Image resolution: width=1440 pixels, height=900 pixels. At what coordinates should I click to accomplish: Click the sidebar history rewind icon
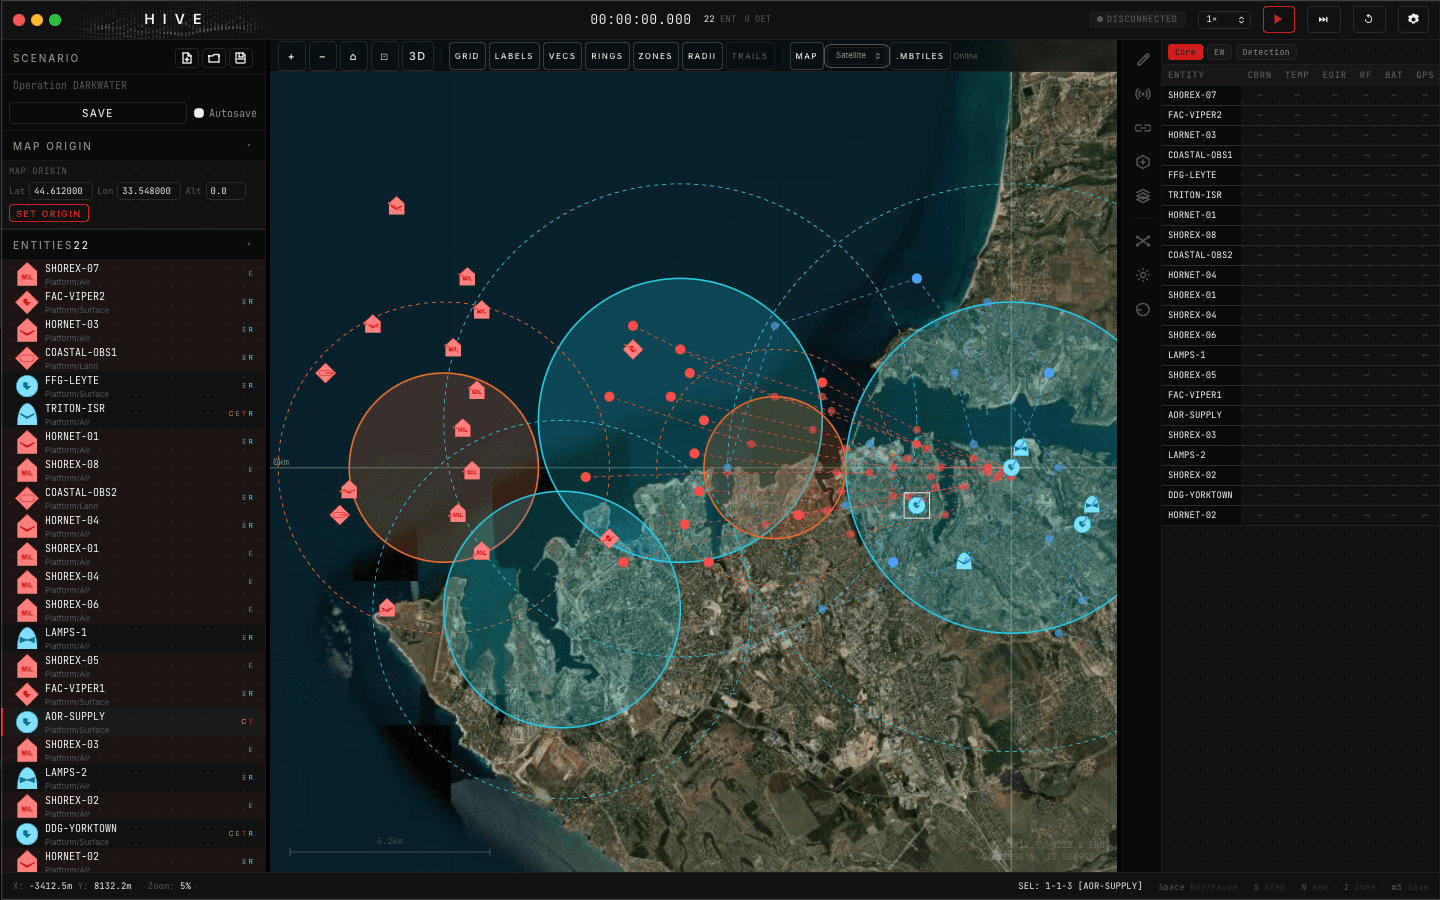point(1143,309)
